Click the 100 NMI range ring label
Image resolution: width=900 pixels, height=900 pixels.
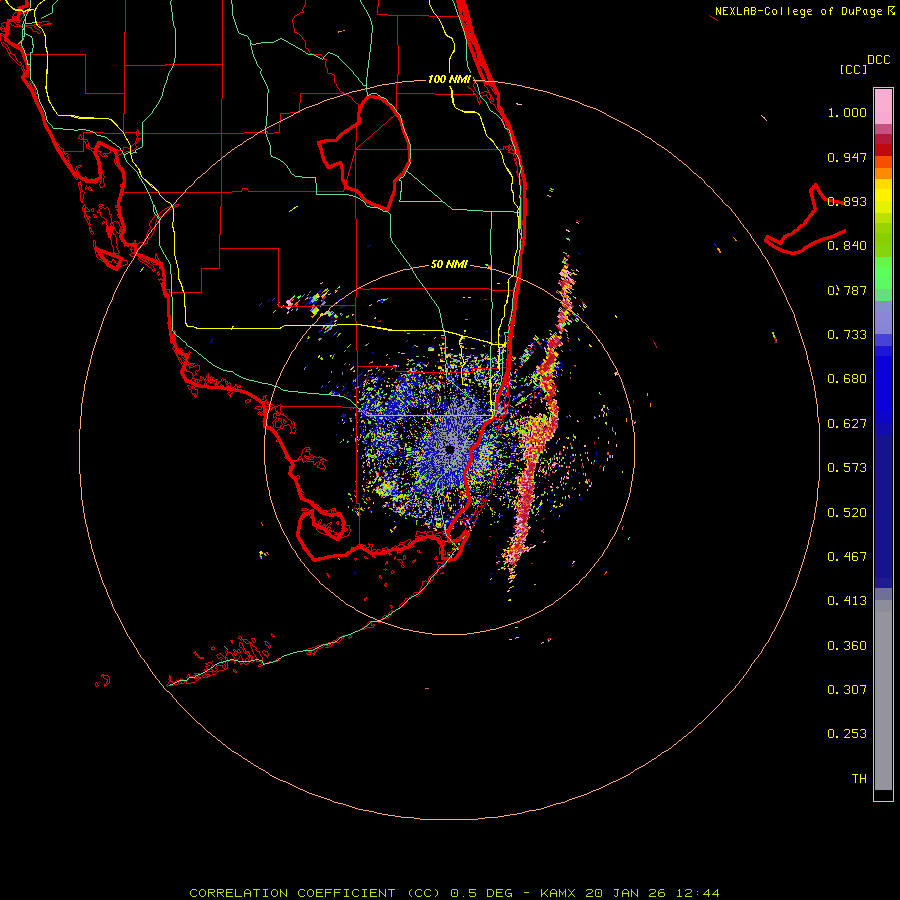click(449, 79)
